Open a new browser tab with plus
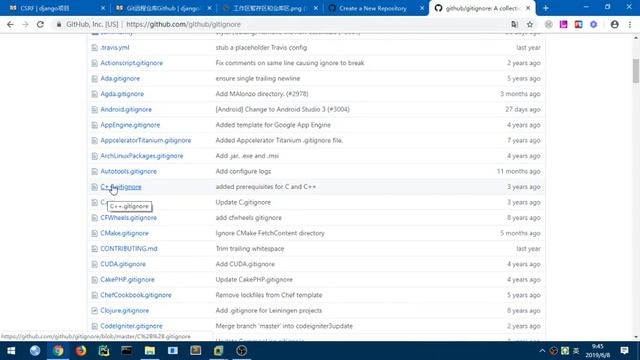The width and height of the screenshot is (640, 360). point(546,8)
